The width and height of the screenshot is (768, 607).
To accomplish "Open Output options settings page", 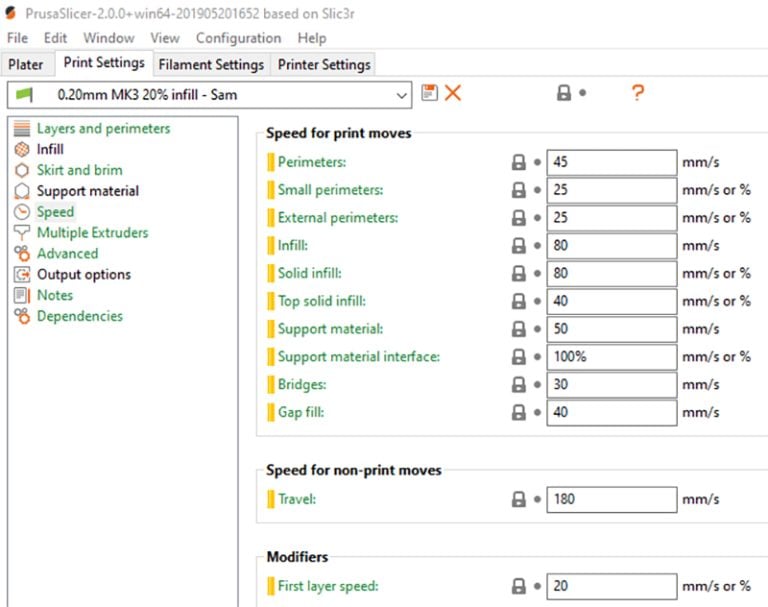I will click(84, 274).
